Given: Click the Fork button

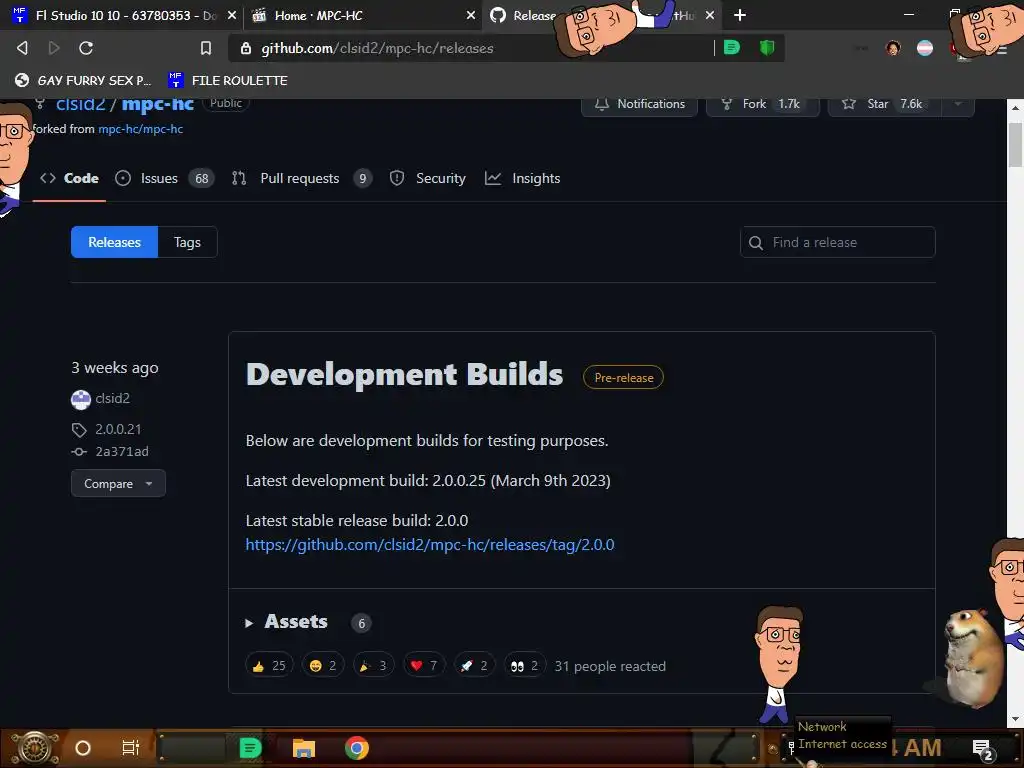Looking at the screenshot, I should pos(762,104).
